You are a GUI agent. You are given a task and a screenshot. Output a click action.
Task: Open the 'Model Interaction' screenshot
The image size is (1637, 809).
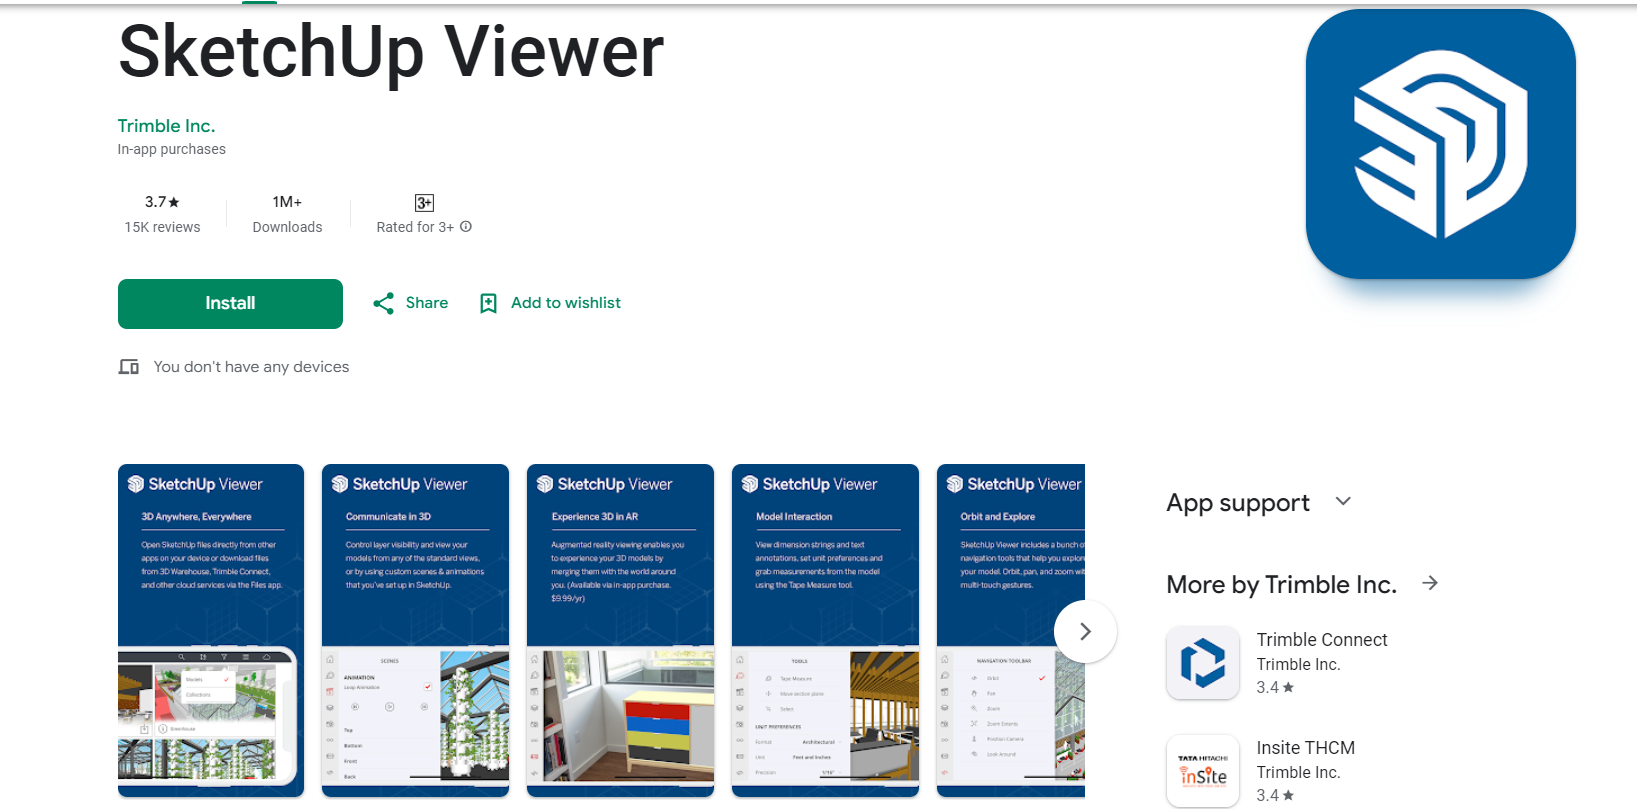[825, 630]
